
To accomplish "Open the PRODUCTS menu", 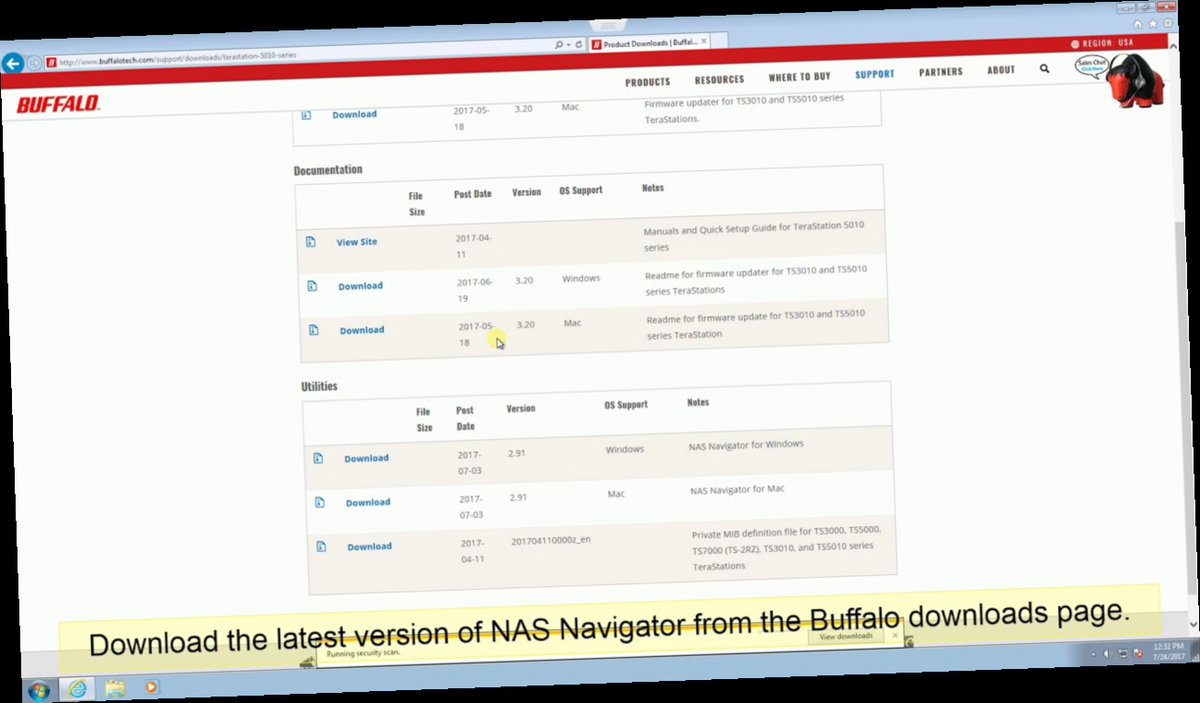I will click(648, 82).
